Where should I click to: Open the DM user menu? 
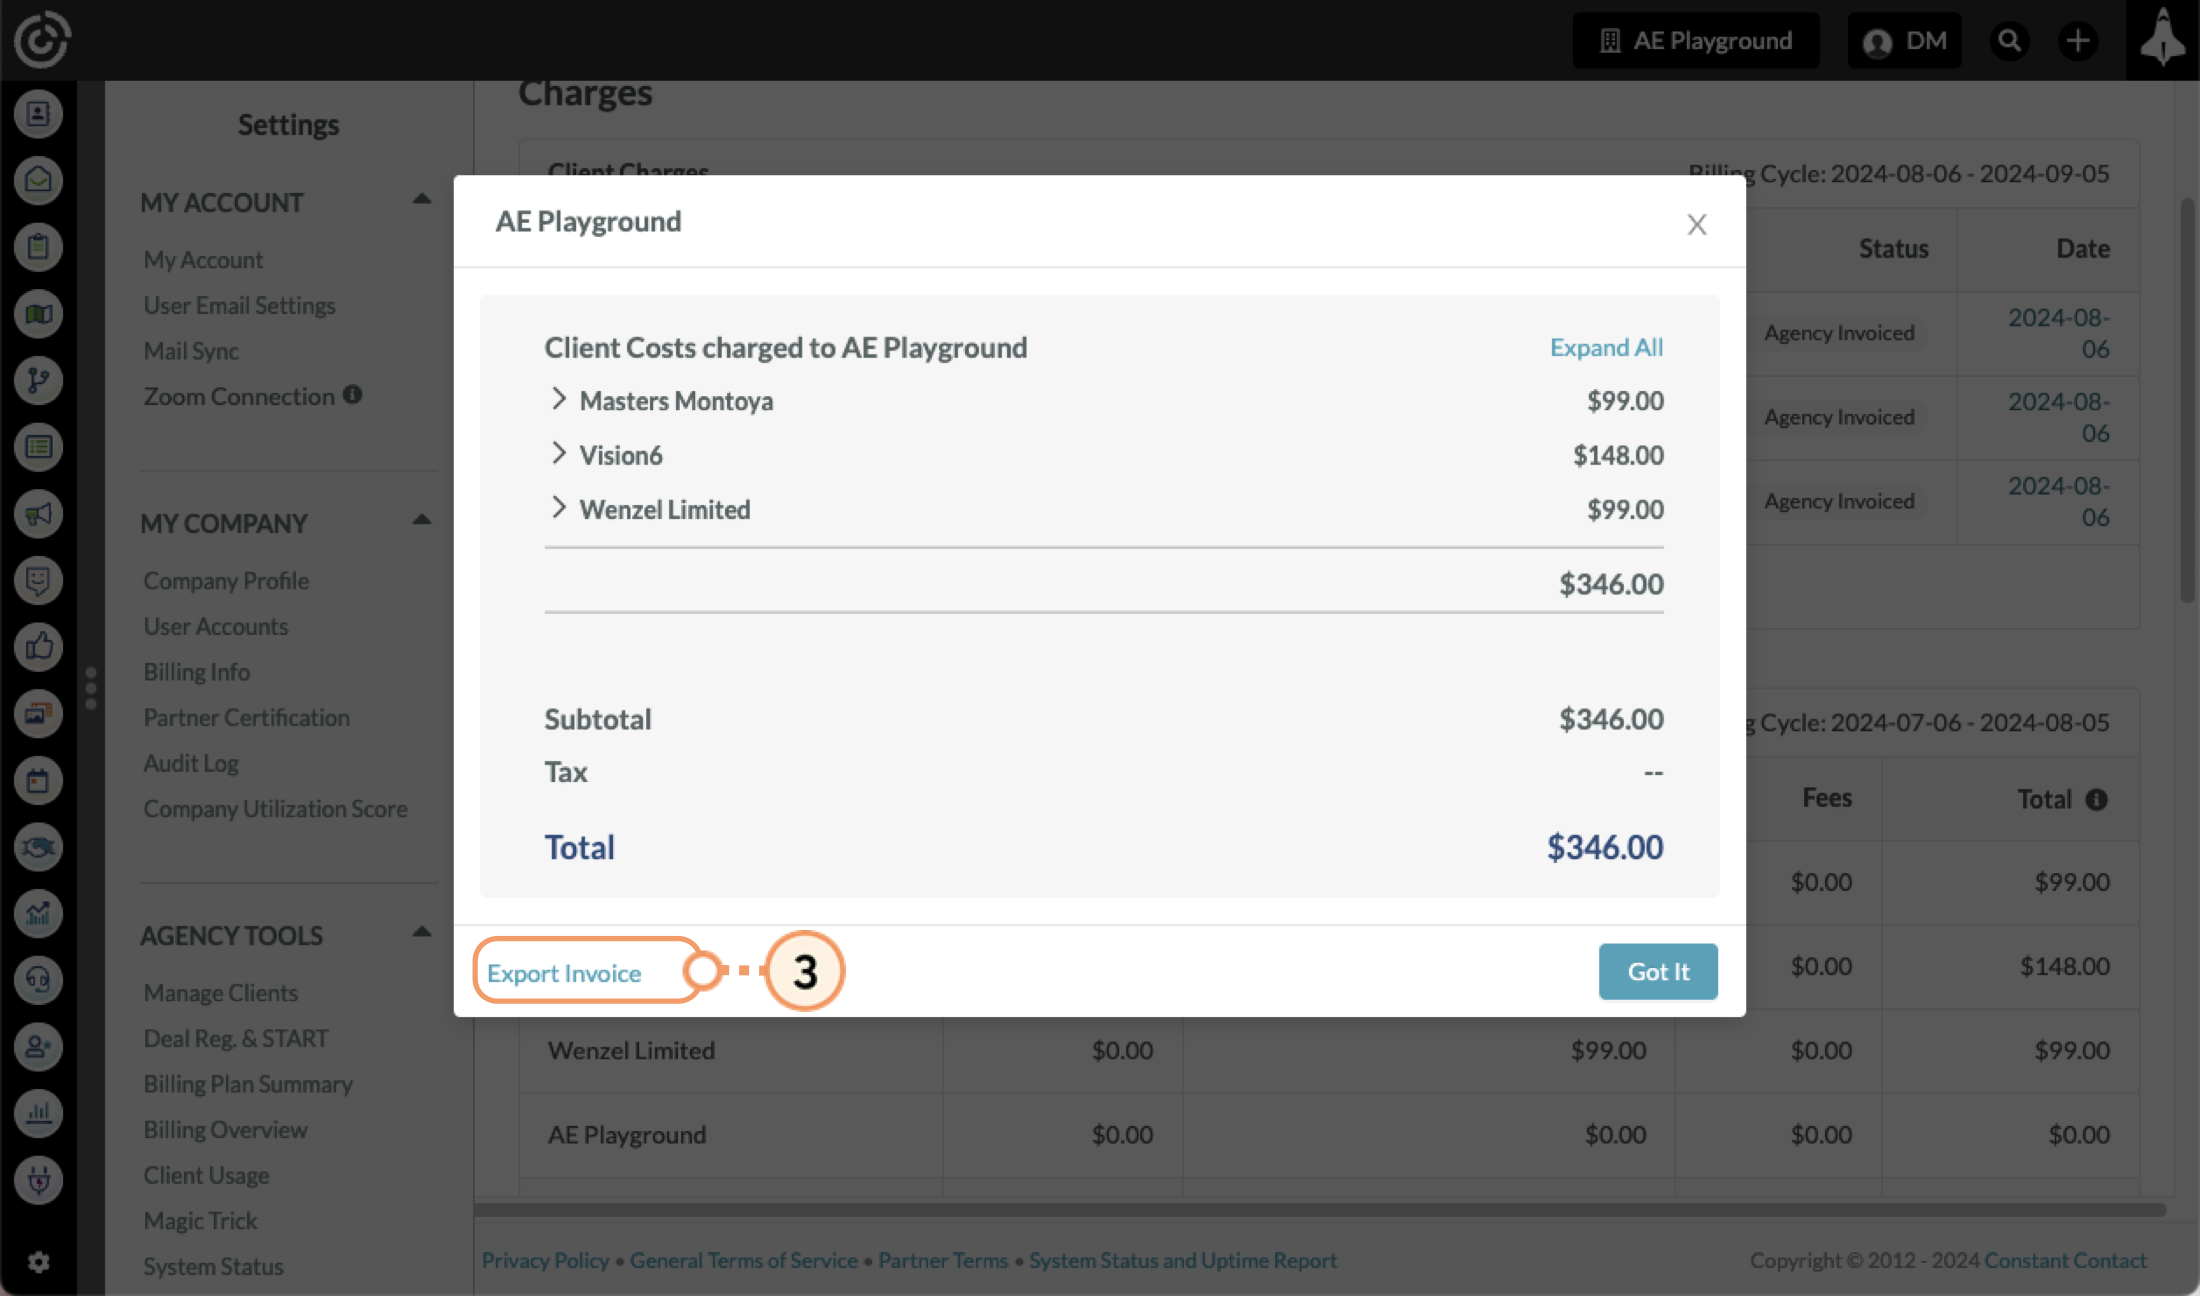coord(1904,41)
